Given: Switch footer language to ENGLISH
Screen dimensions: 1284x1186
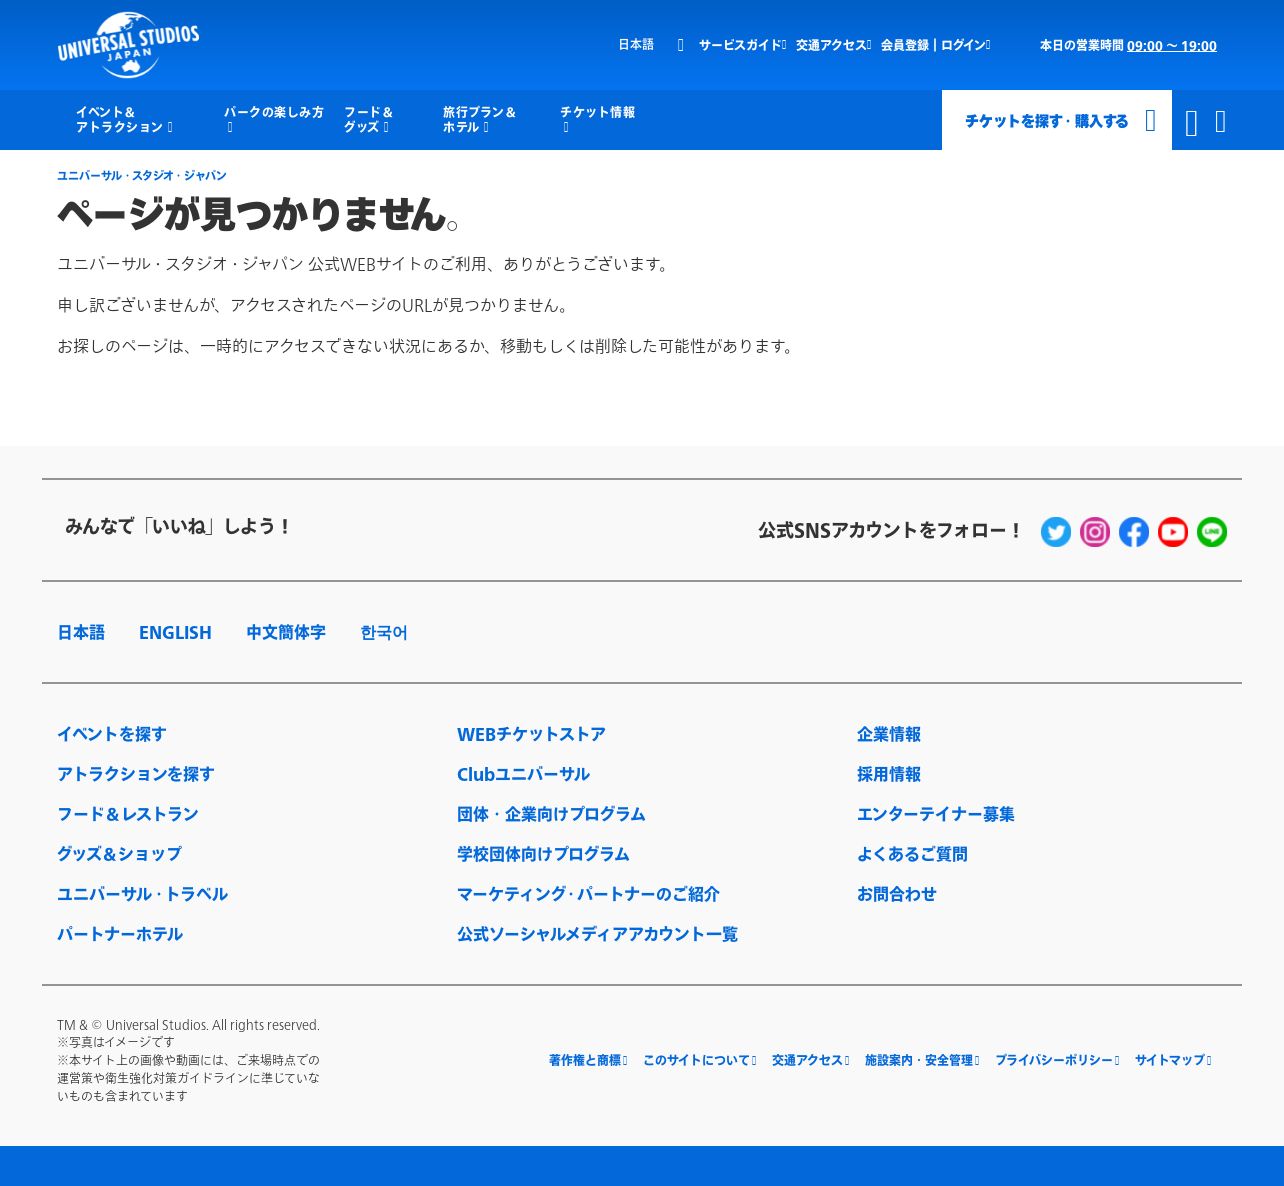Looking at the screenshot, I should tap(175, 633).
